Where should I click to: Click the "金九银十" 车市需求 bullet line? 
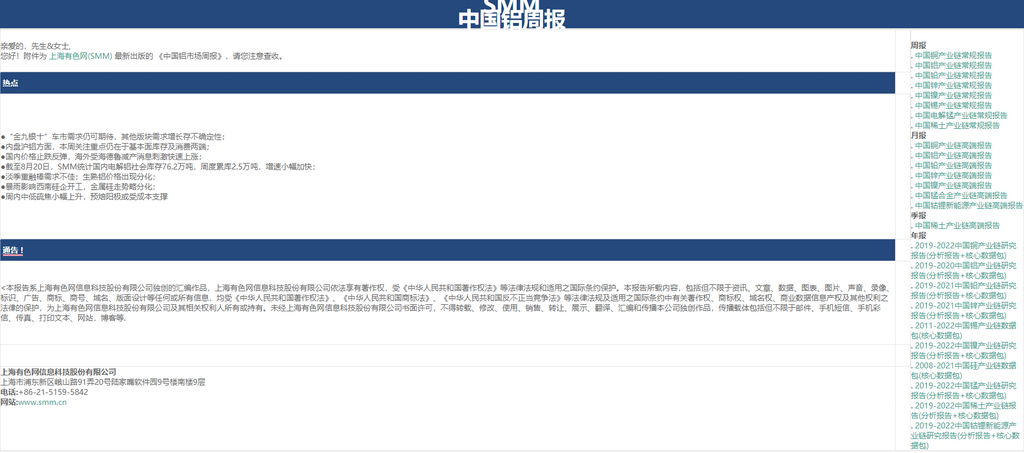click(114, 137)
